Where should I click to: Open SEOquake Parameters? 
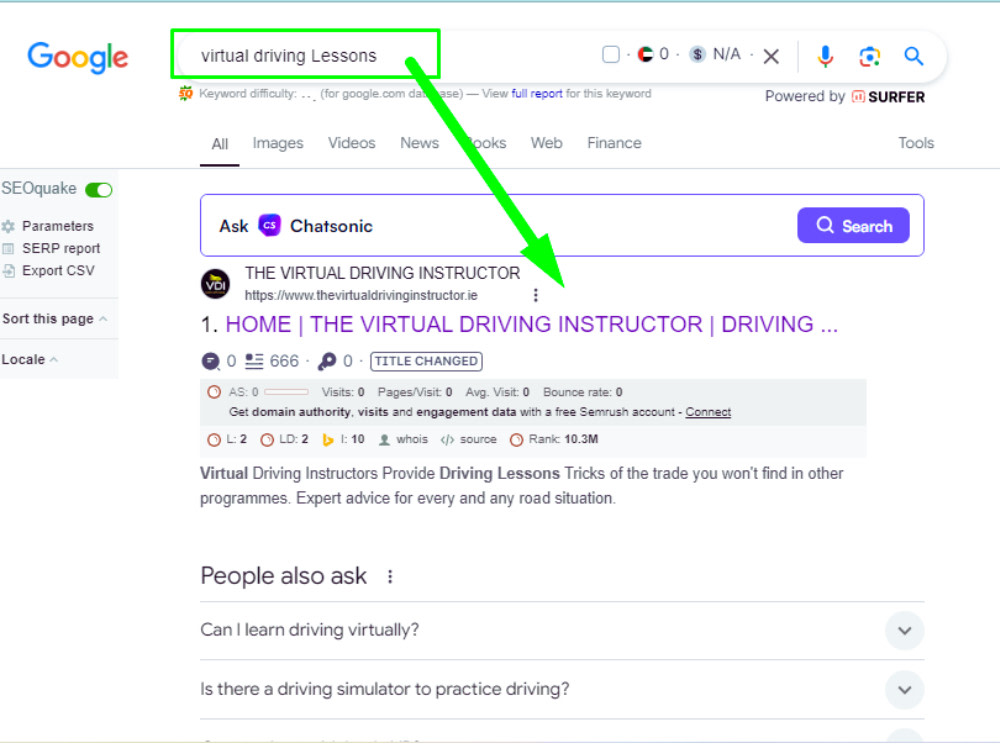[57, 226]
